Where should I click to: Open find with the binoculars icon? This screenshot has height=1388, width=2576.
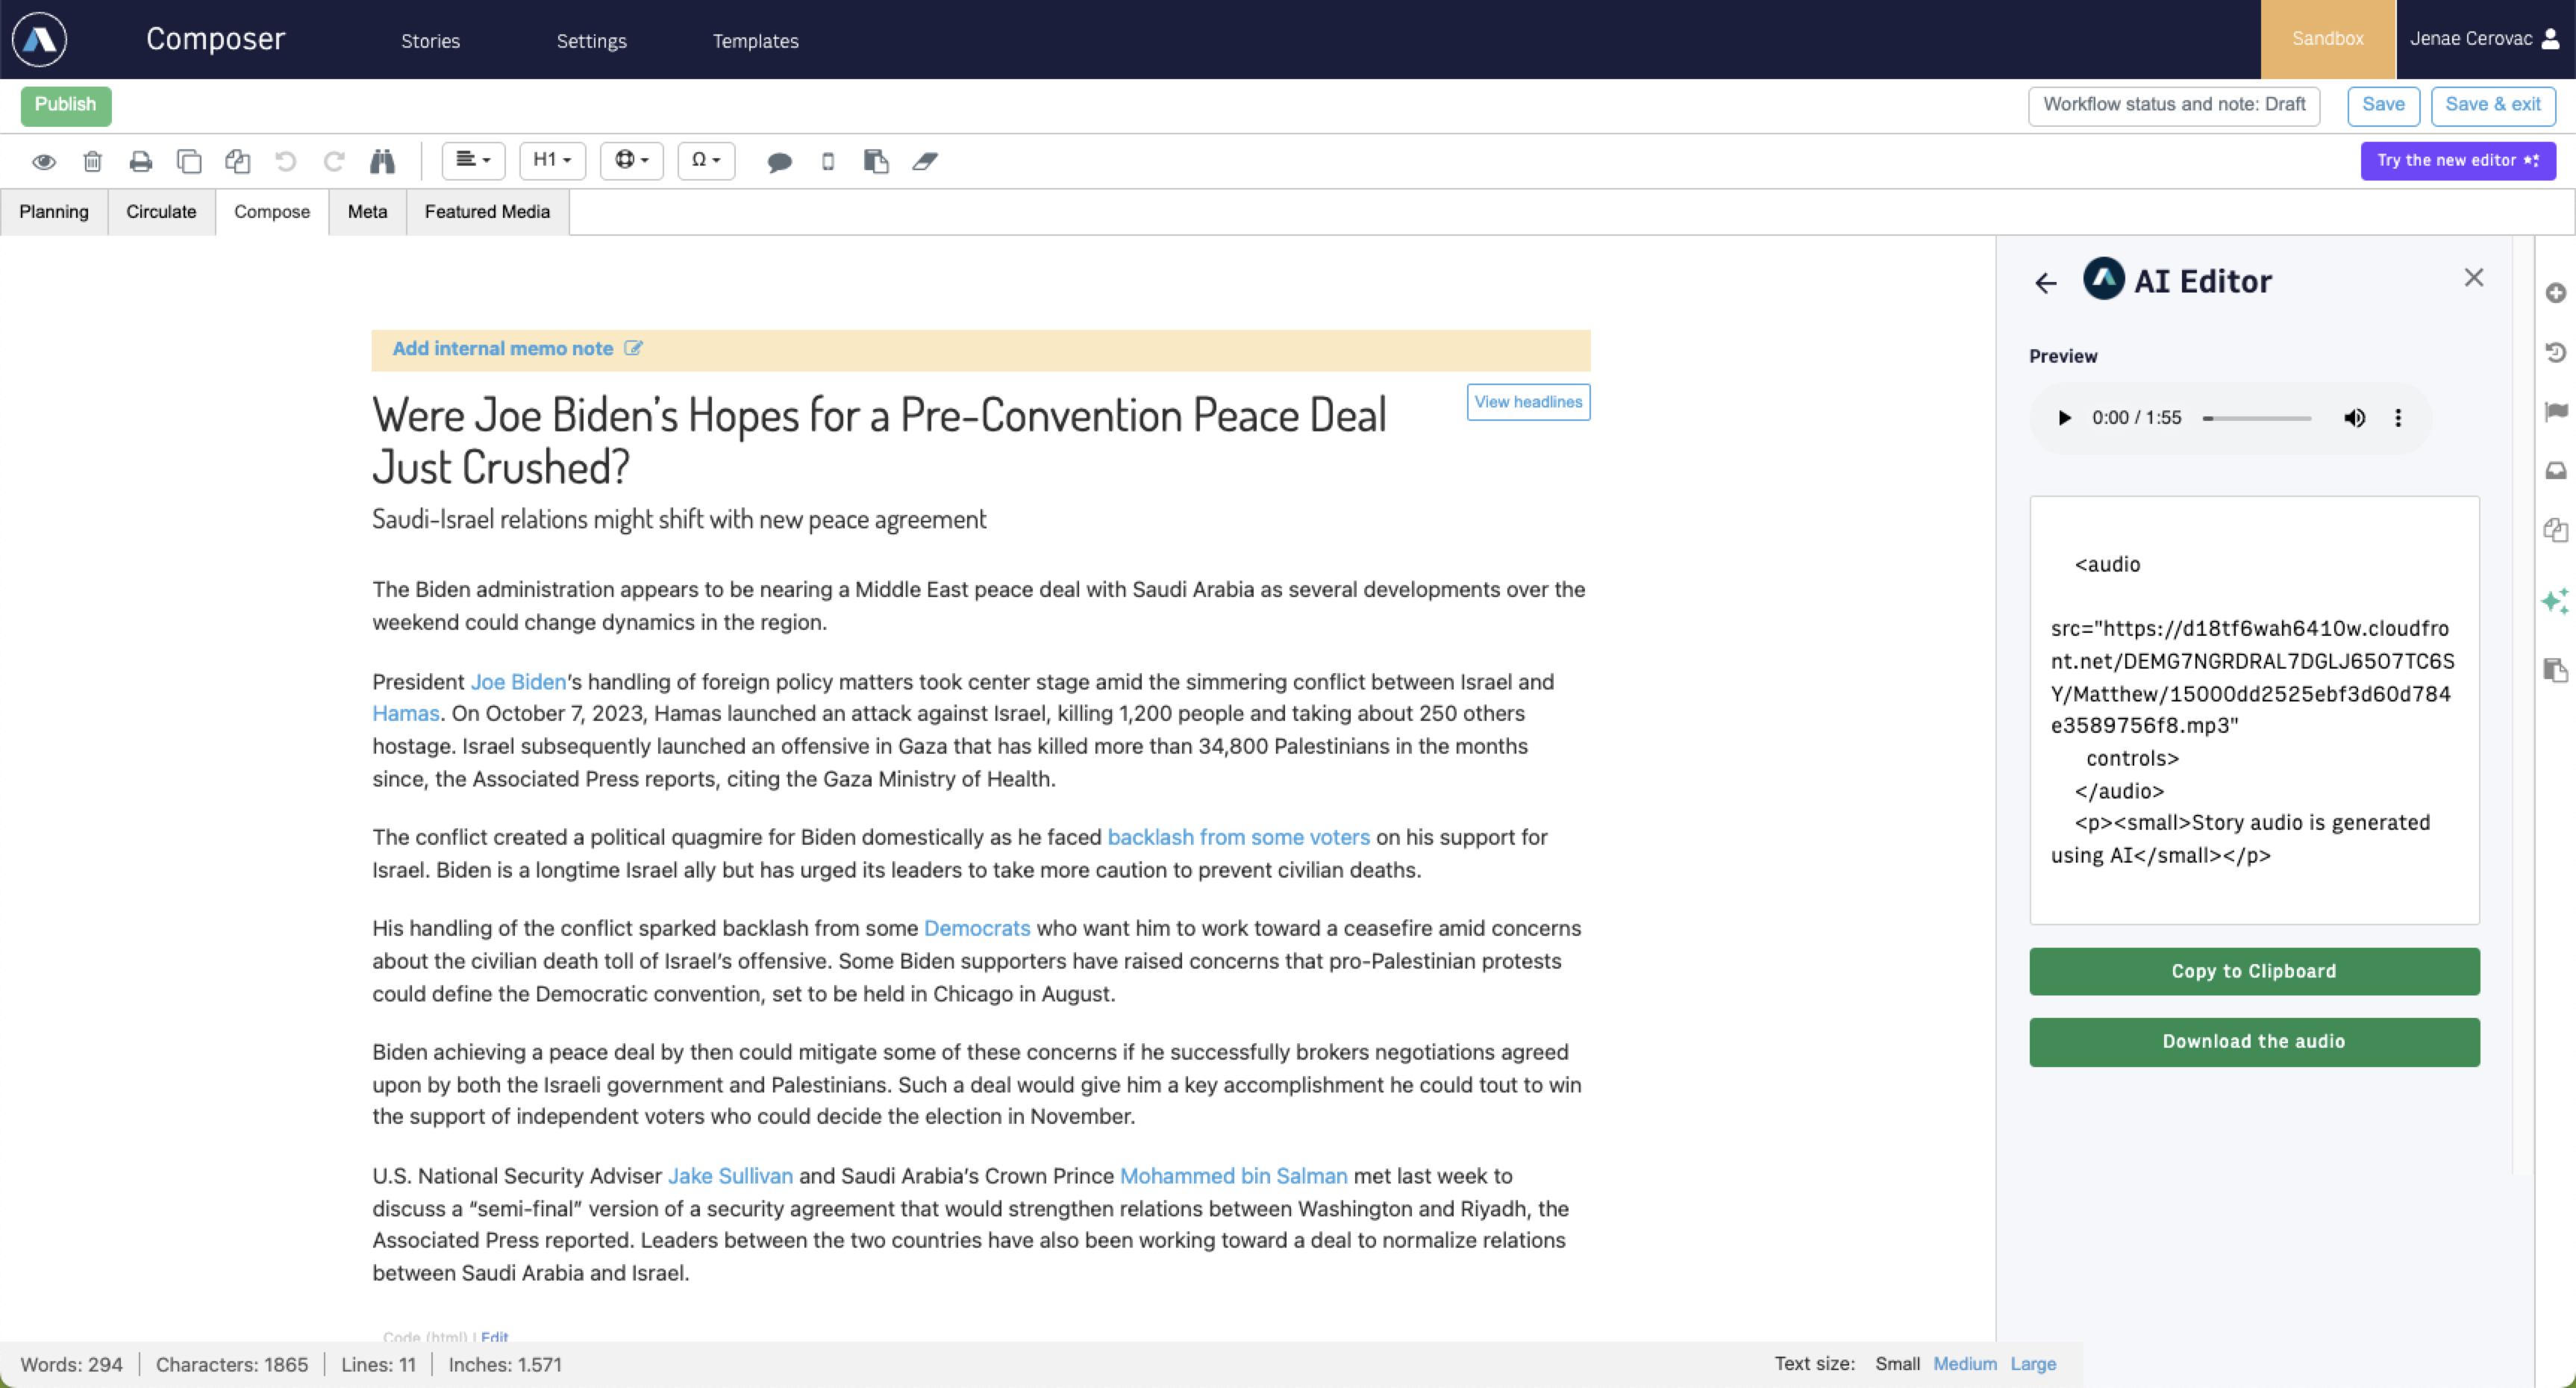382,161
